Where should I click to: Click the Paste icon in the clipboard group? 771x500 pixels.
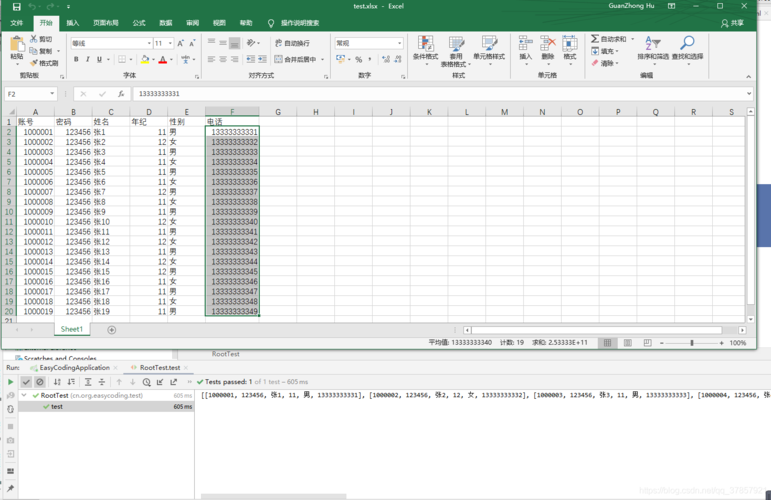pos(17,44)
